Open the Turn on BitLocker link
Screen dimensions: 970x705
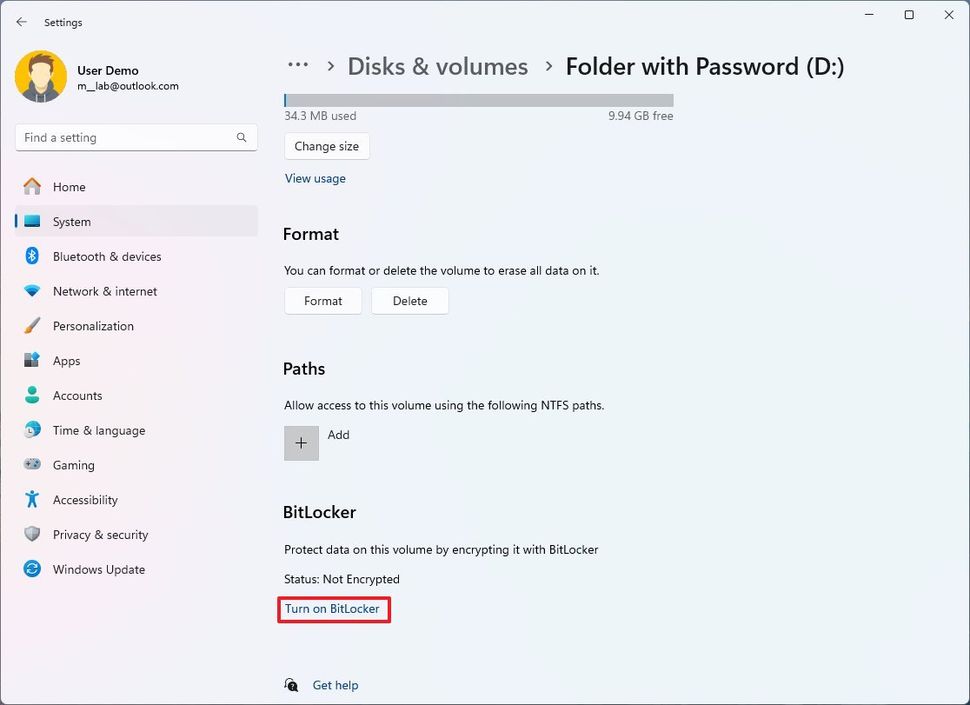point(333,608)
